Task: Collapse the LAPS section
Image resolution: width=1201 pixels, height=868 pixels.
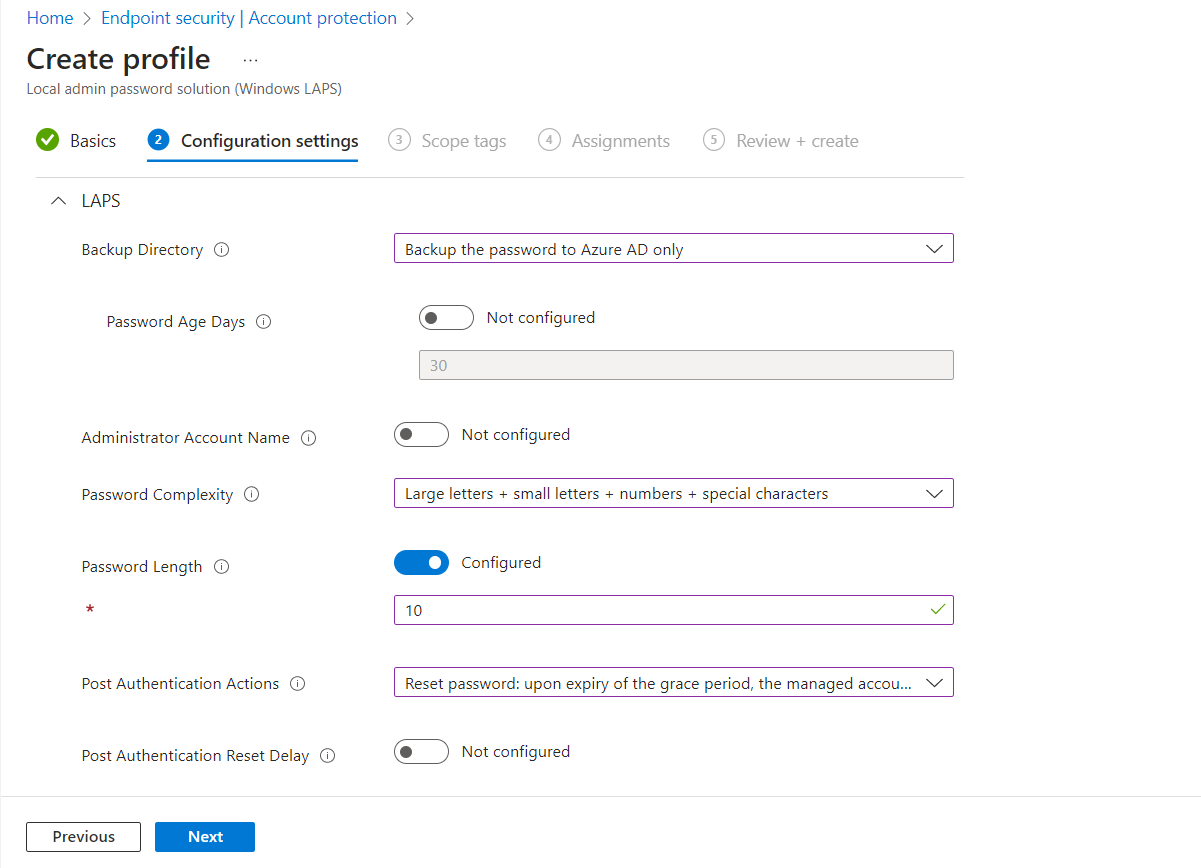Action: [58, 202]
